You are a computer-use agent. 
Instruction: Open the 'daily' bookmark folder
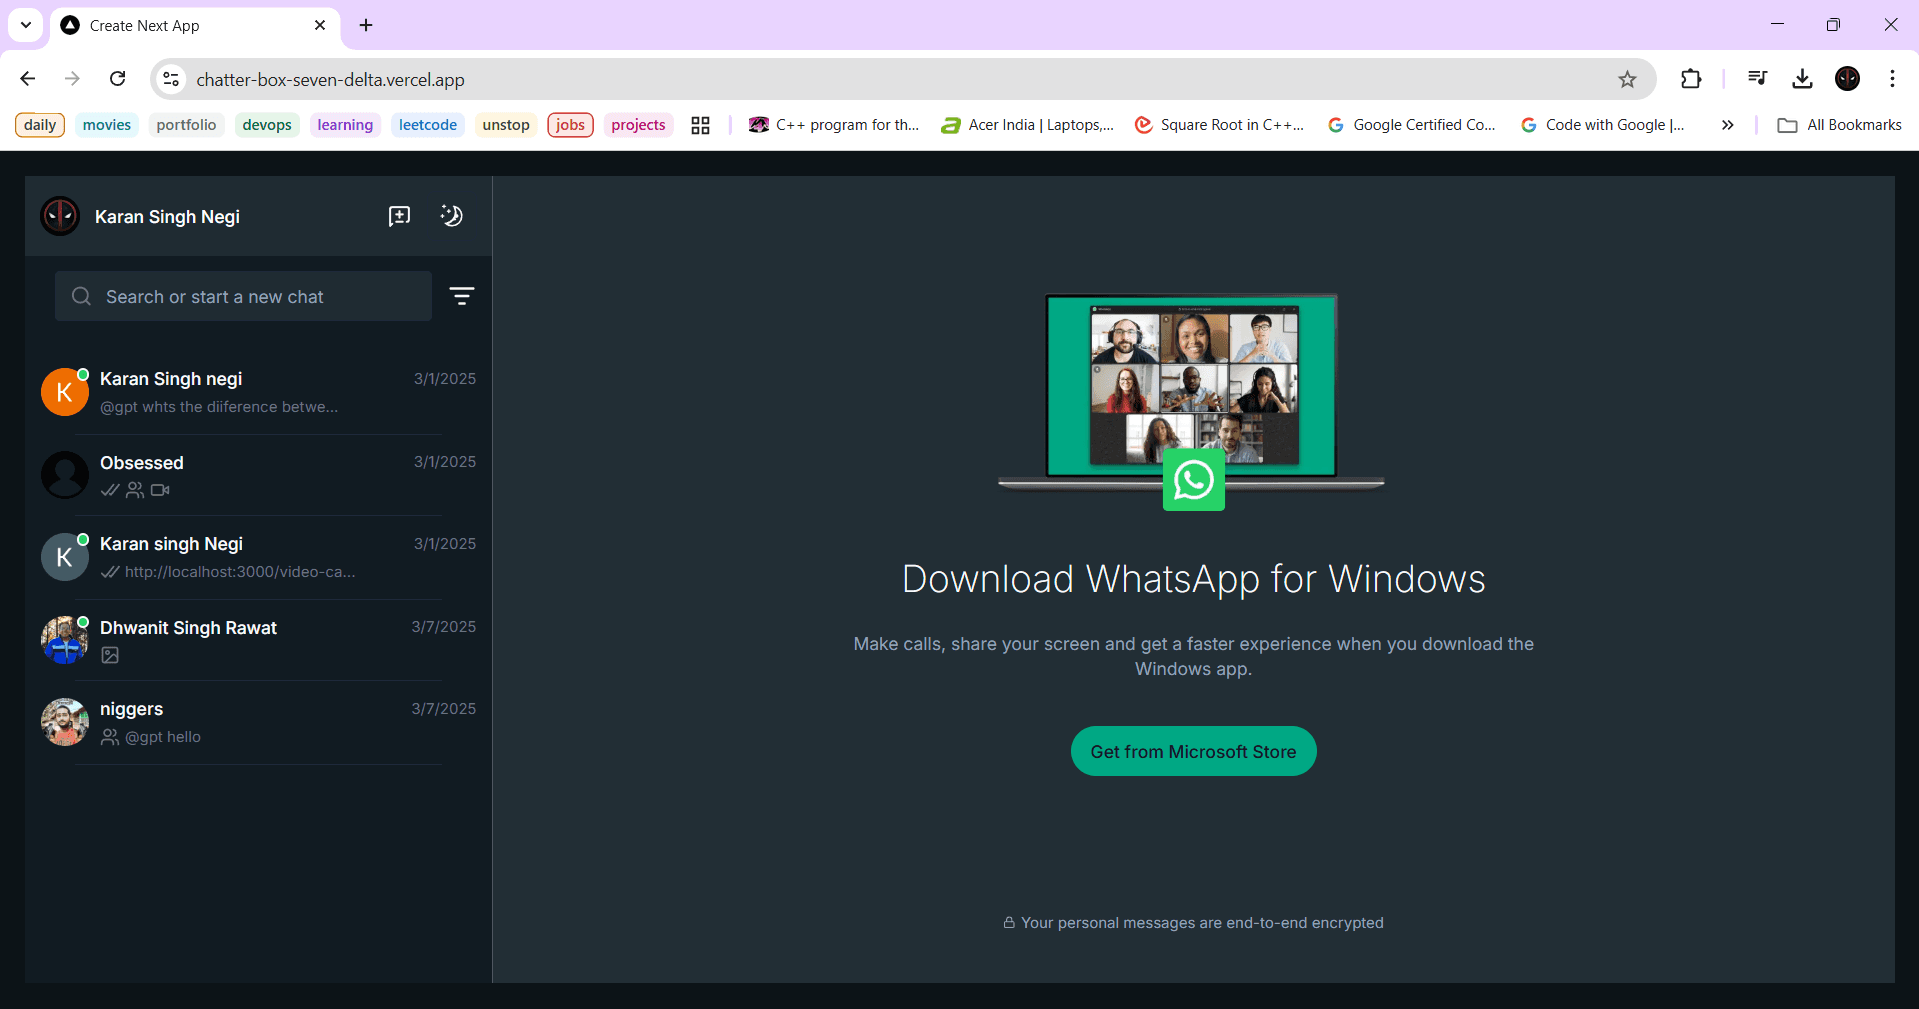(x=40, y=125)
